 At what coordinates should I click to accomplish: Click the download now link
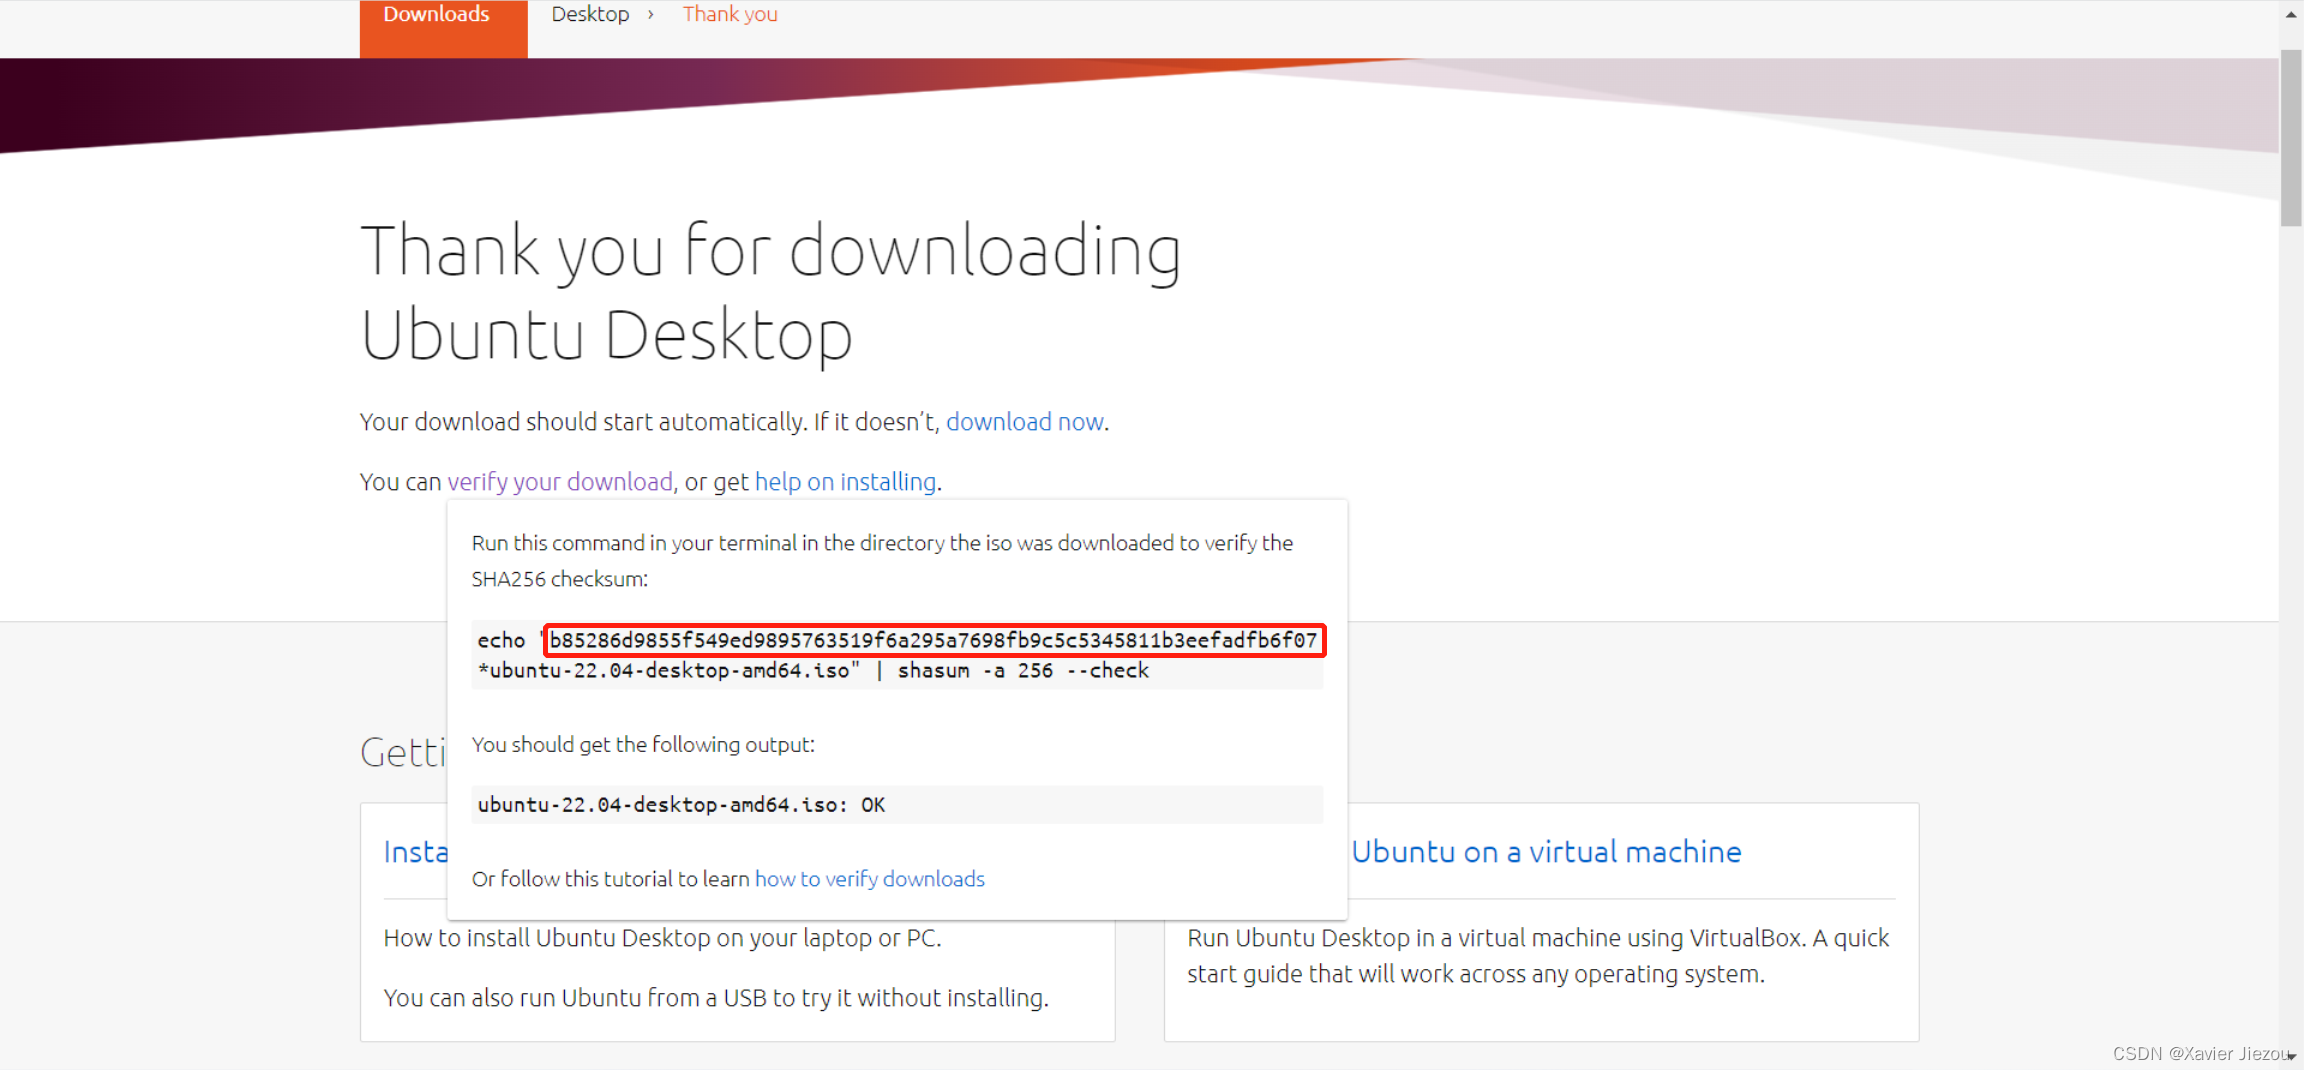point(1025,422)
